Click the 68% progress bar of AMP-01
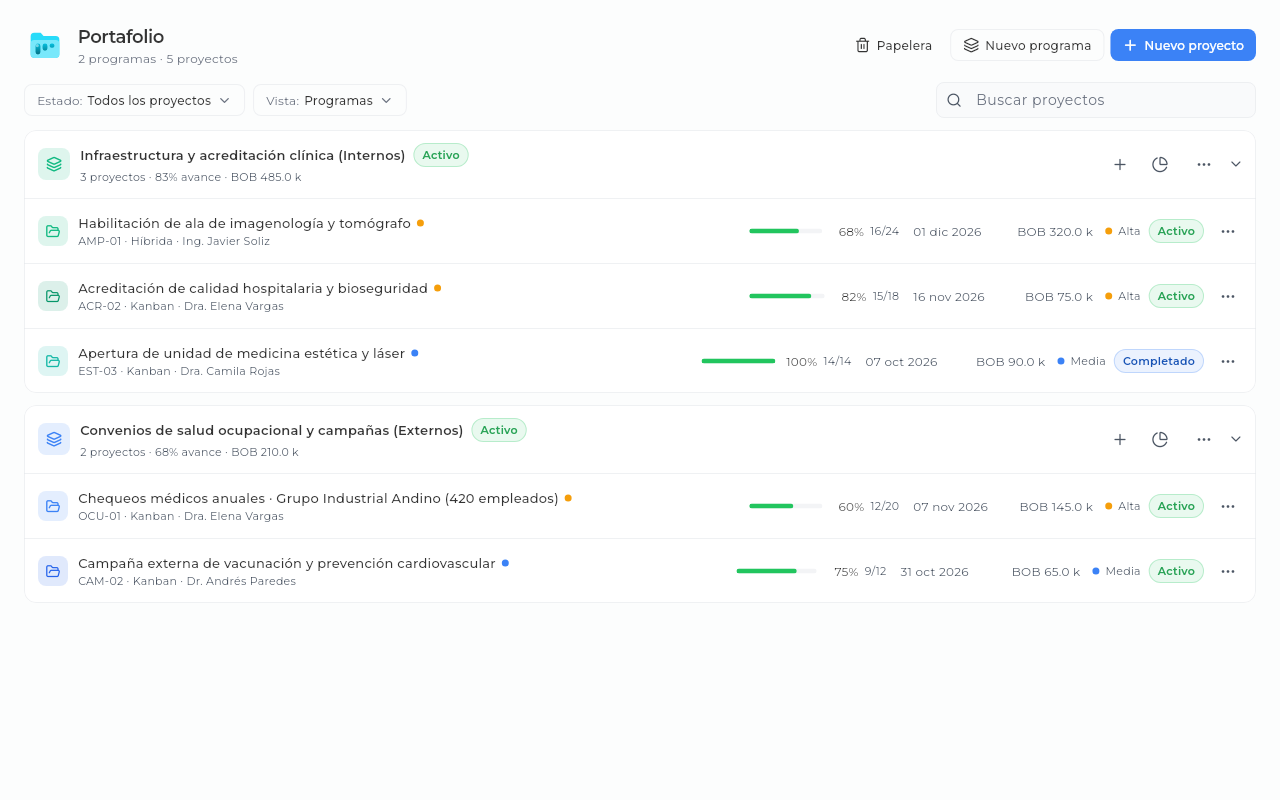This screenshot has height=800, width=1280. point(786,231)
